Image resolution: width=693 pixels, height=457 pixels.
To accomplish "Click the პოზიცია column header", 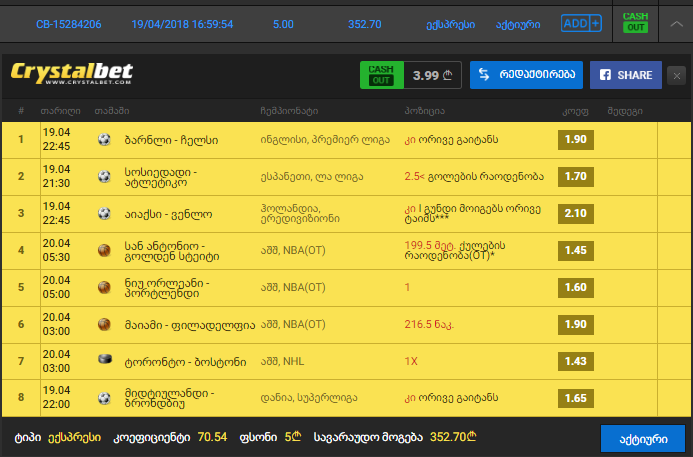I will (424, 111).
